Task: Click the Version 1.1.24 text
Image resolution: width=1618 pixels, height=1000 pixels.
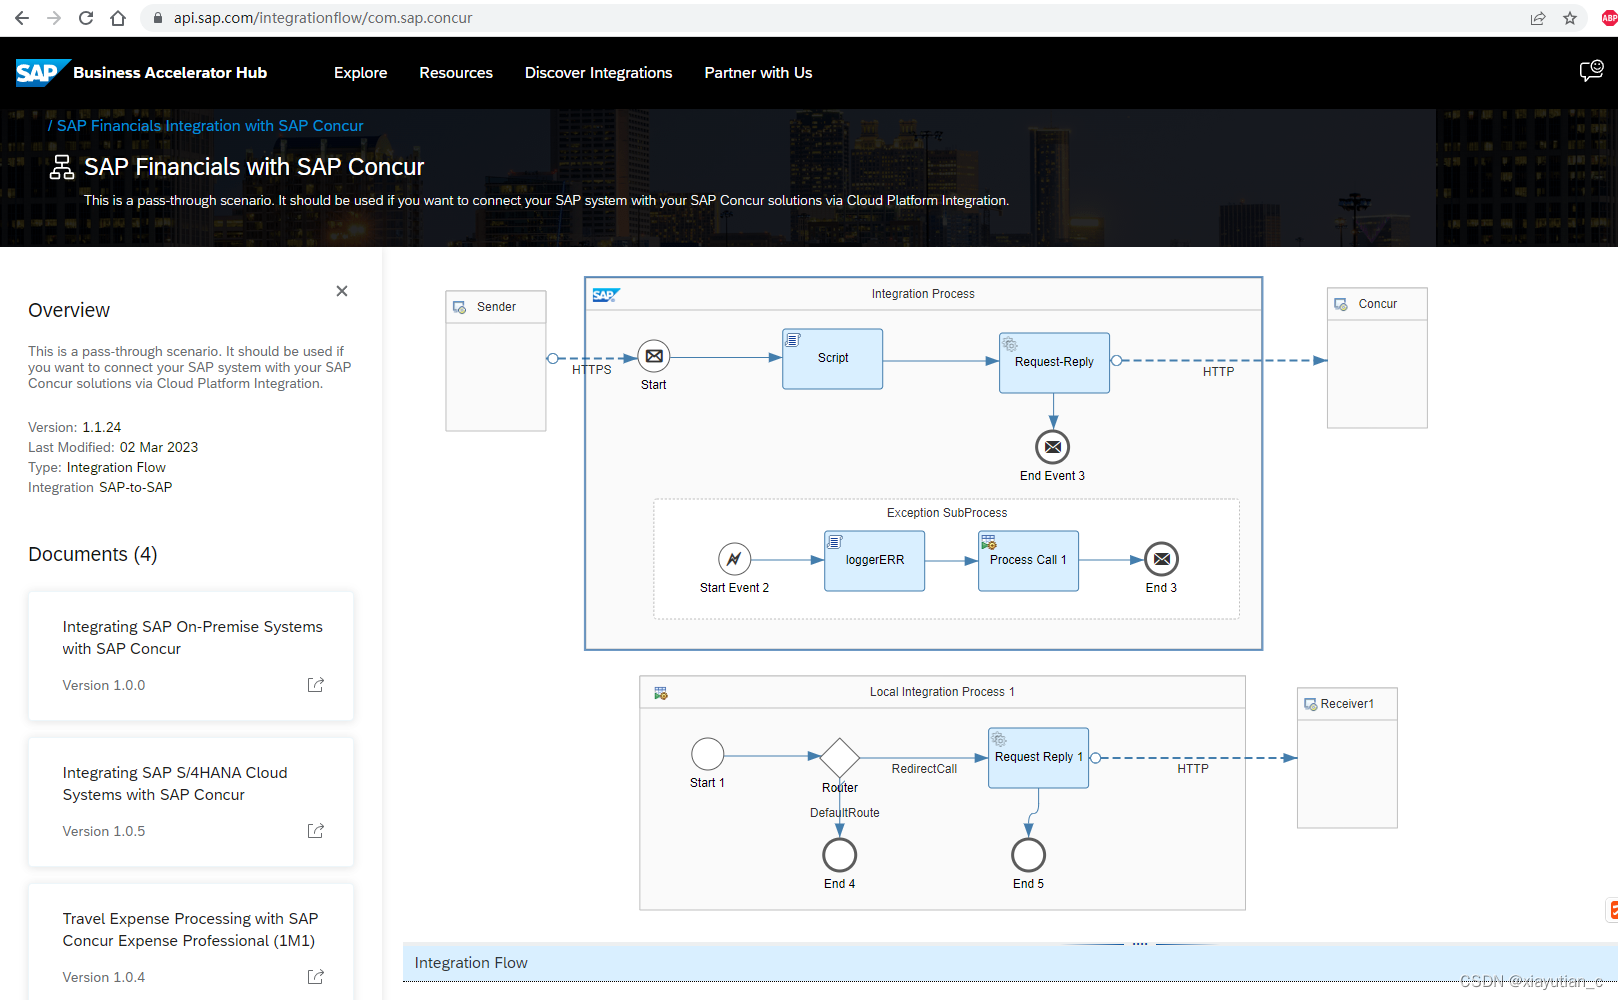Action: click(75, 427)
